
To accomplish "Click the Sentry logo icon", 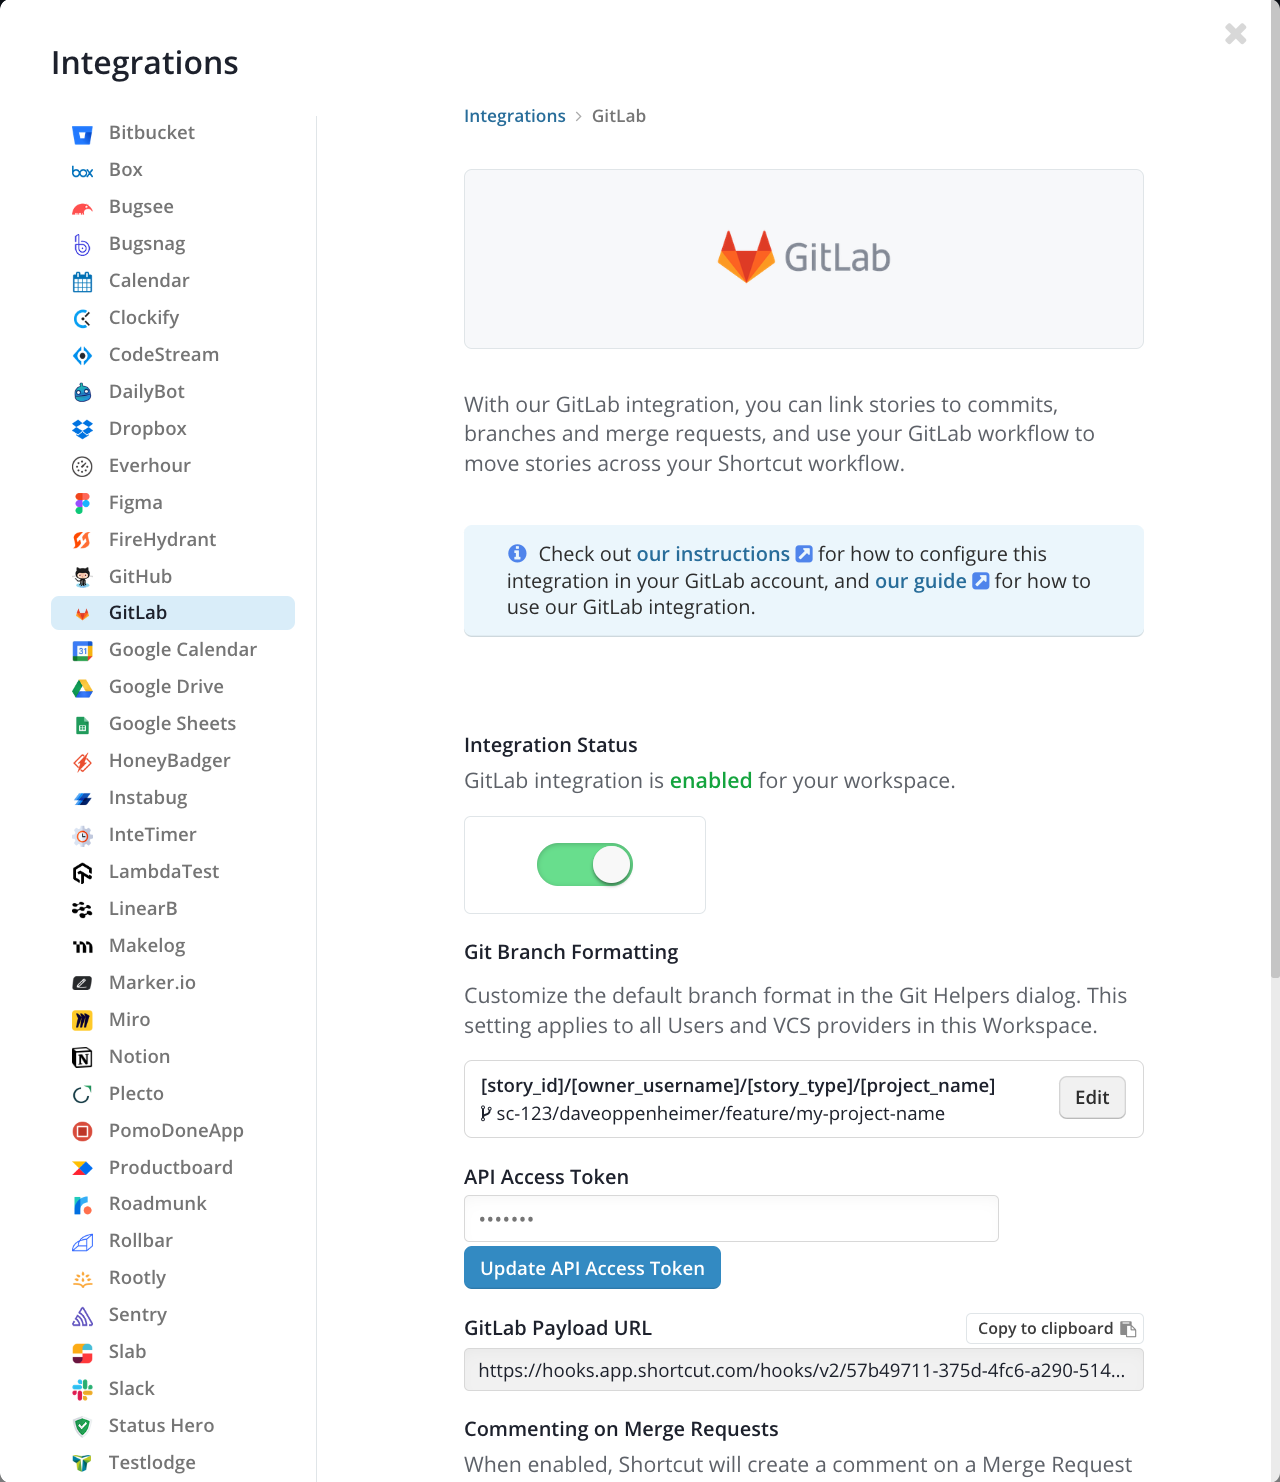I will 83,1316.
